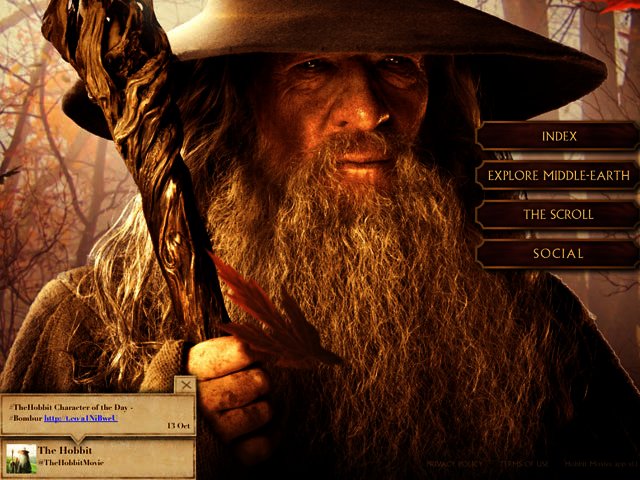Click the @TheHobbitMovie Twitter handle

71,463
